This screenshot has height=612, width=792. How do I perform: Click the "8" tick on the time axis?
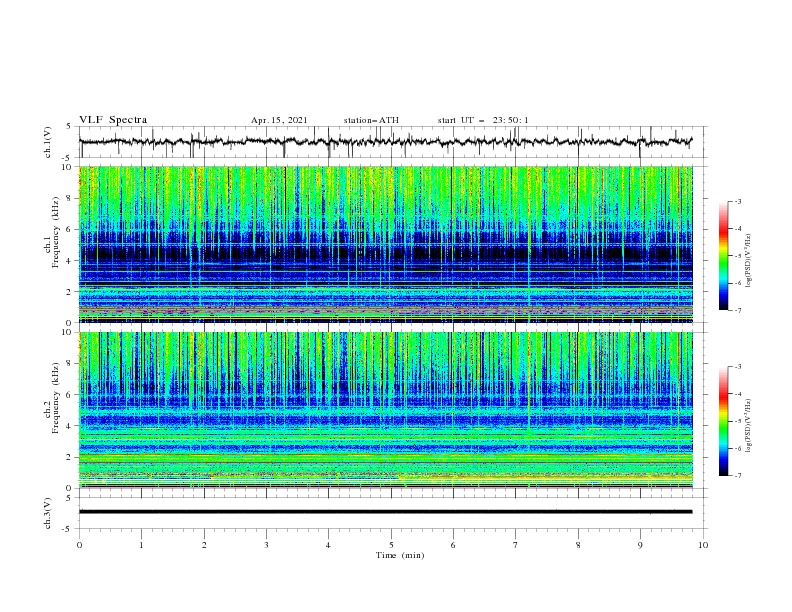pyautogui.click(x=578, y=545)
